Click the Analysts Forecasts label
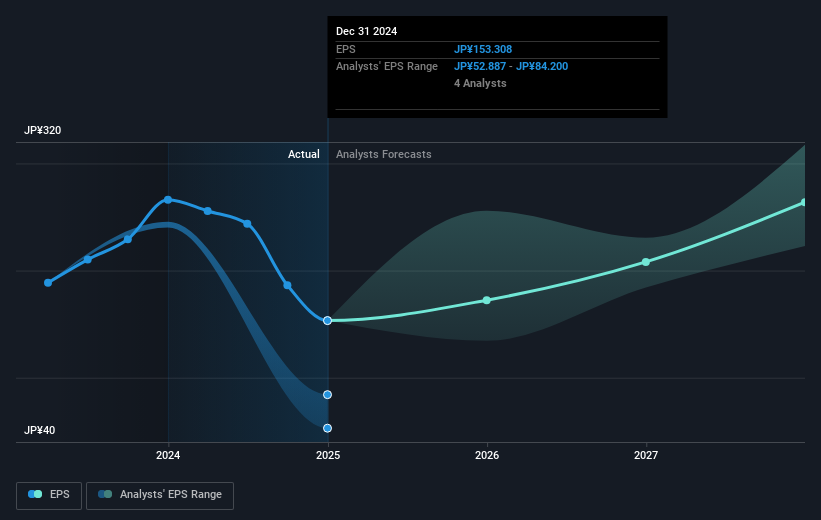The height and width of the screenshot is (520, 821). [x=384, y=154]
